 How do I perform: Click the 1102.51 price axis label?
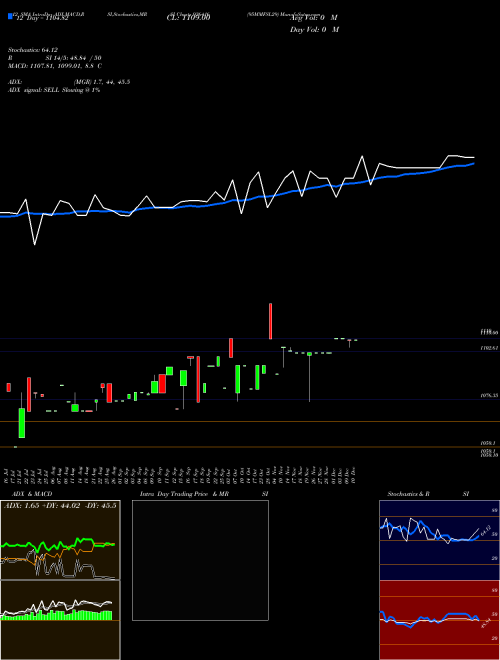pyautogui.click(x=489, y=348)
